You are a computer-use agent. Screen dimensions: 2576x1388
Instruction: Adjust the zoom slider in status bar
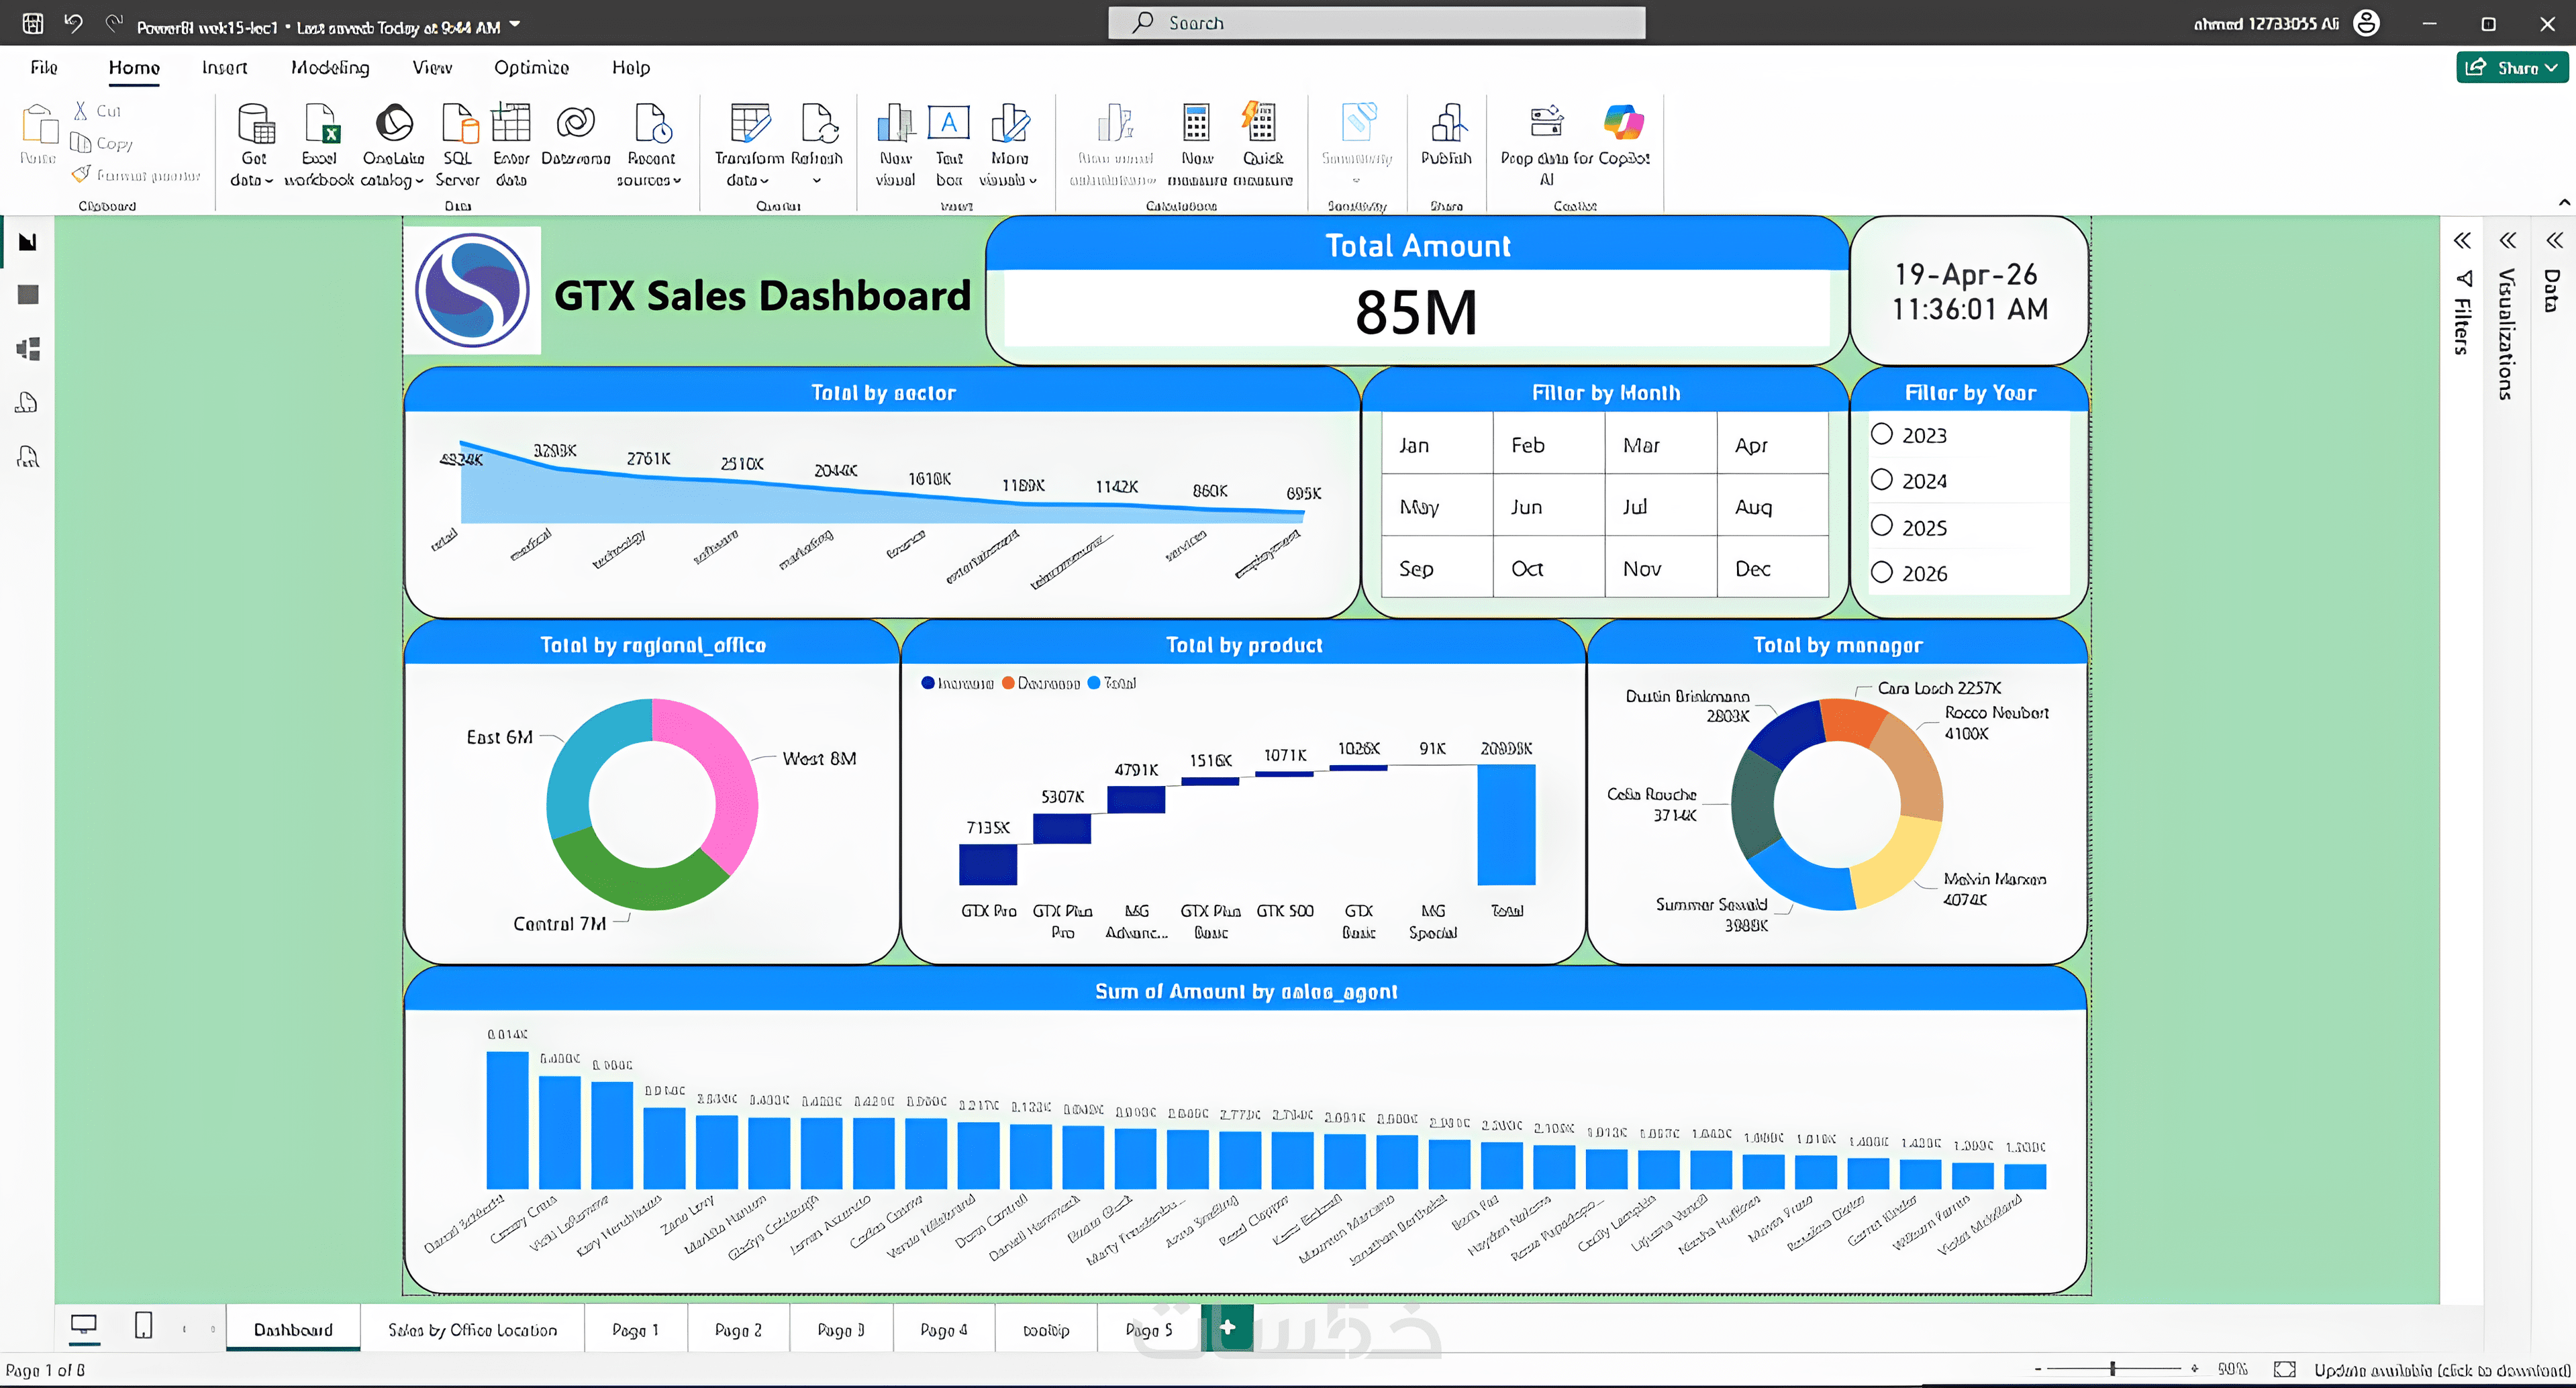click(2112, 1369)
